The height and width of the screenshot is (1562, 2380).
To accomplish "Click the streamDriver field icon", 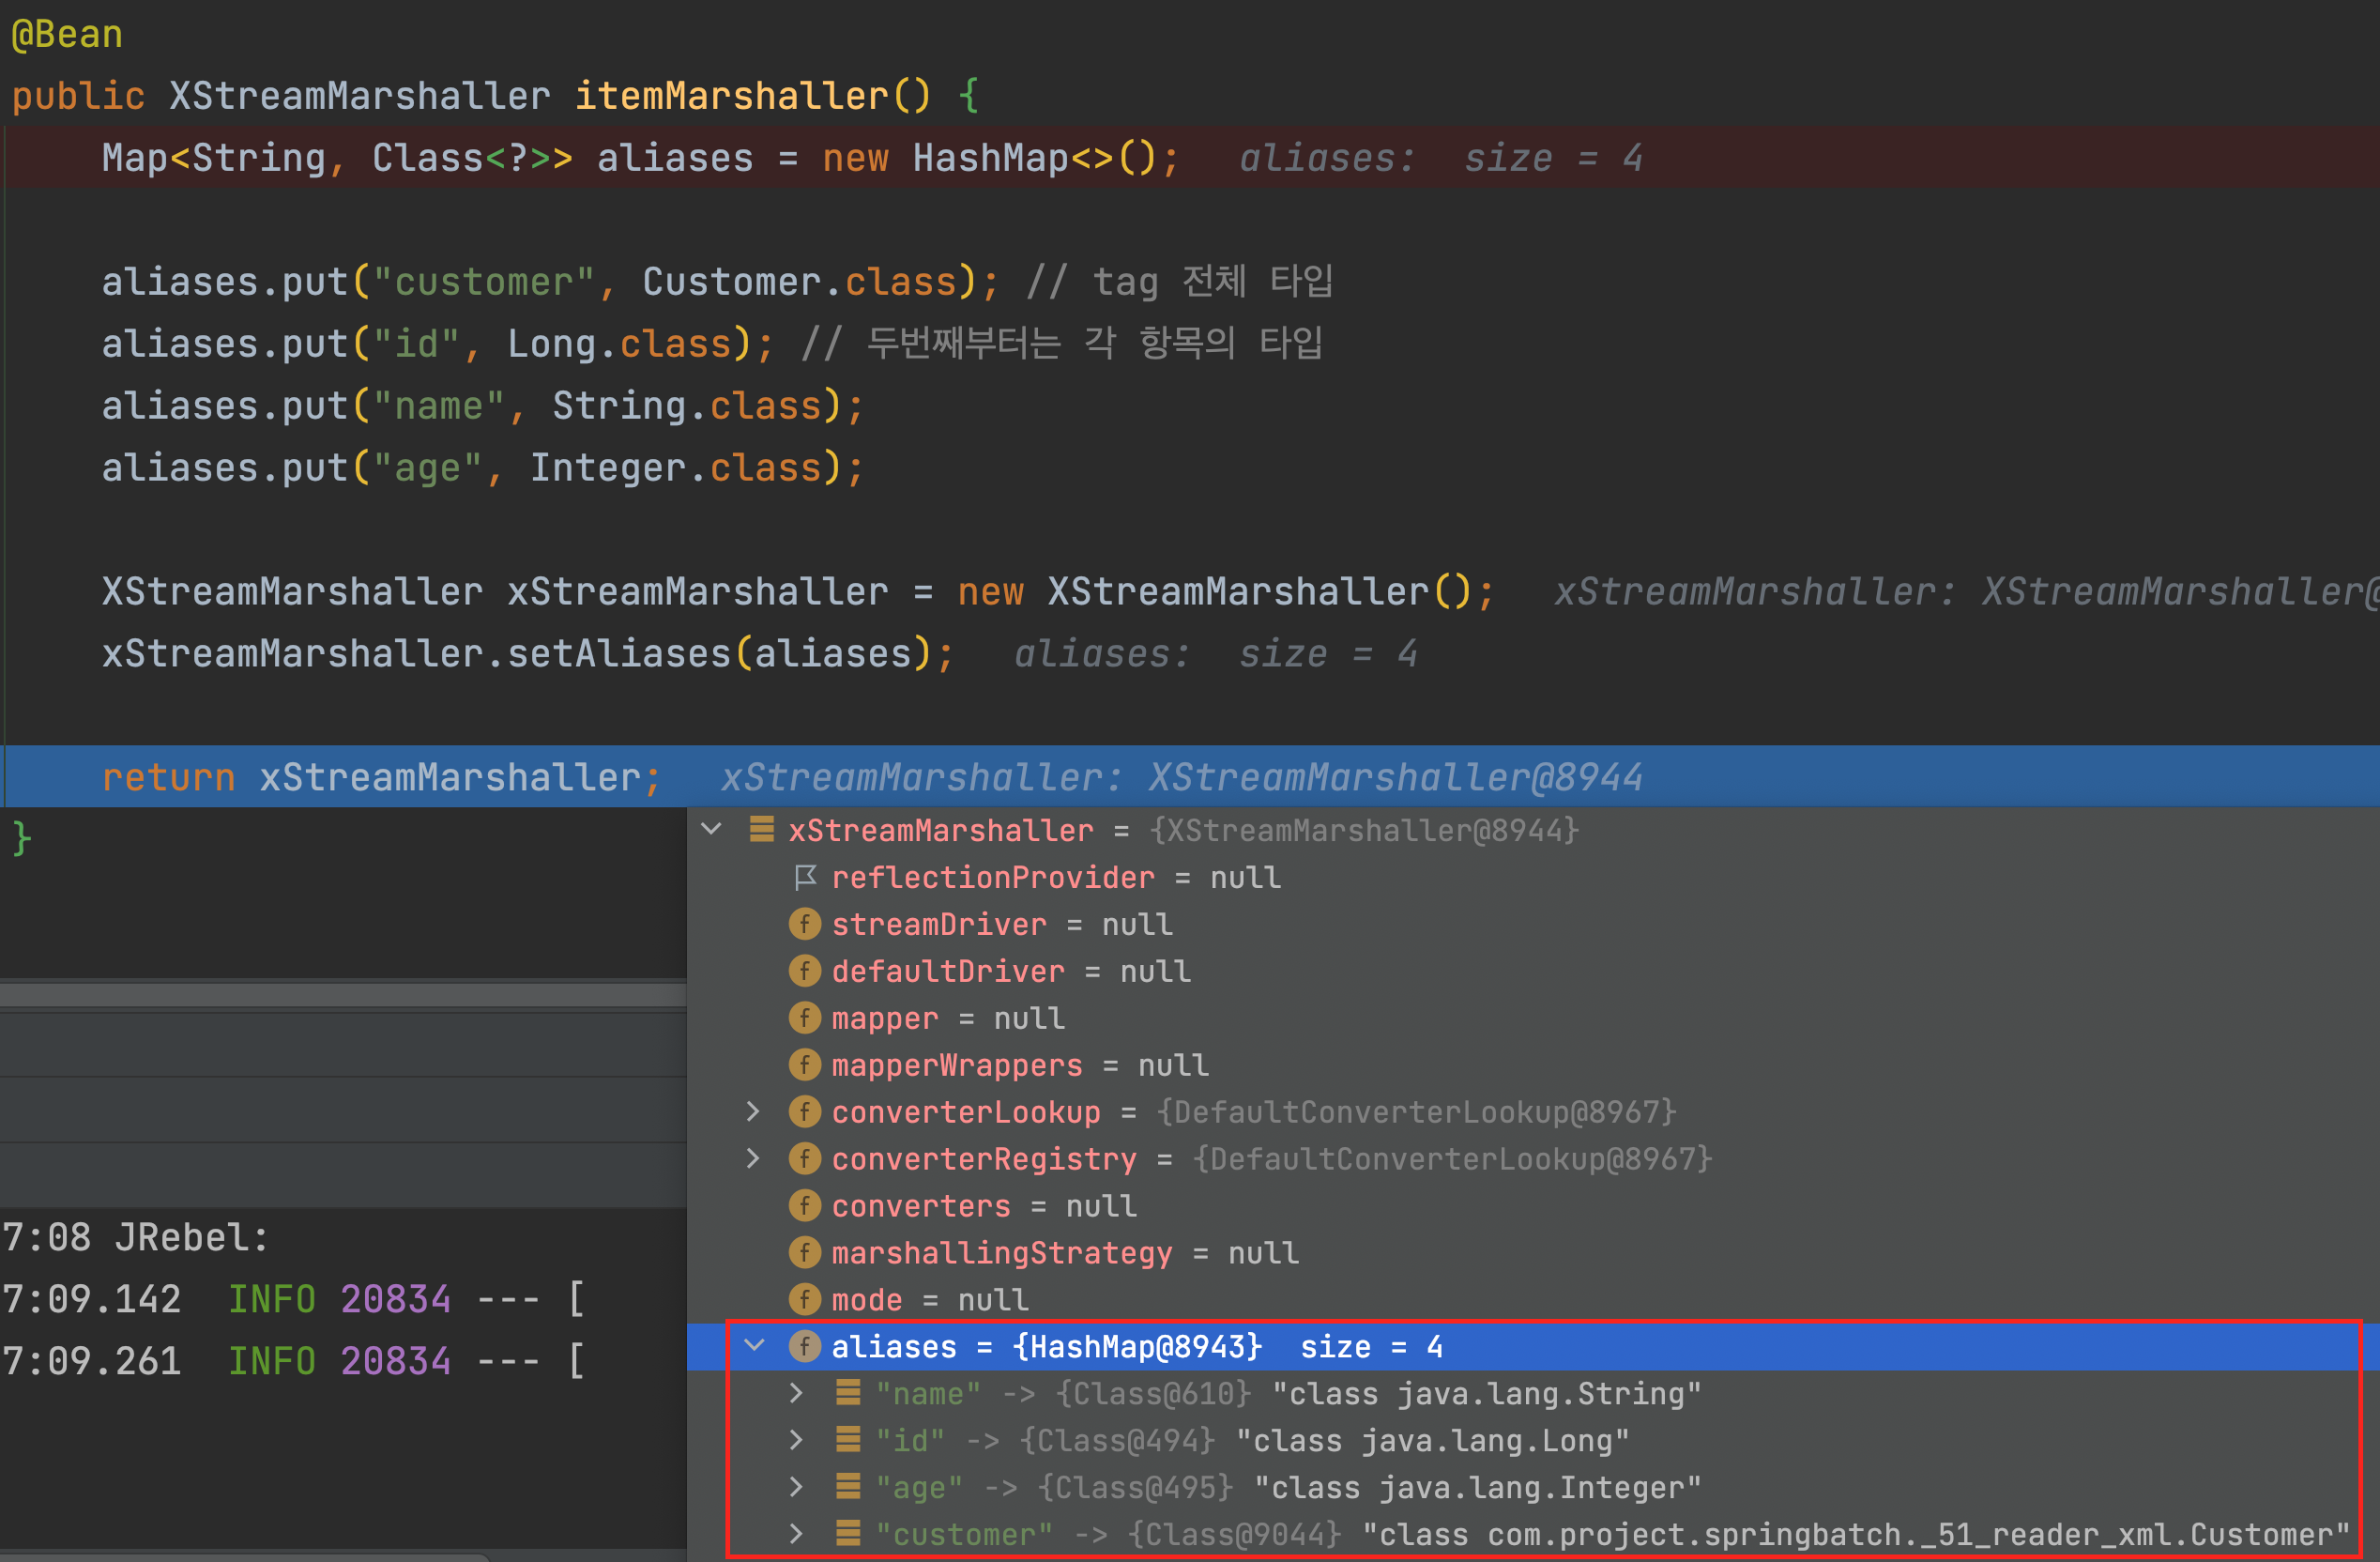I will point(804,924).
